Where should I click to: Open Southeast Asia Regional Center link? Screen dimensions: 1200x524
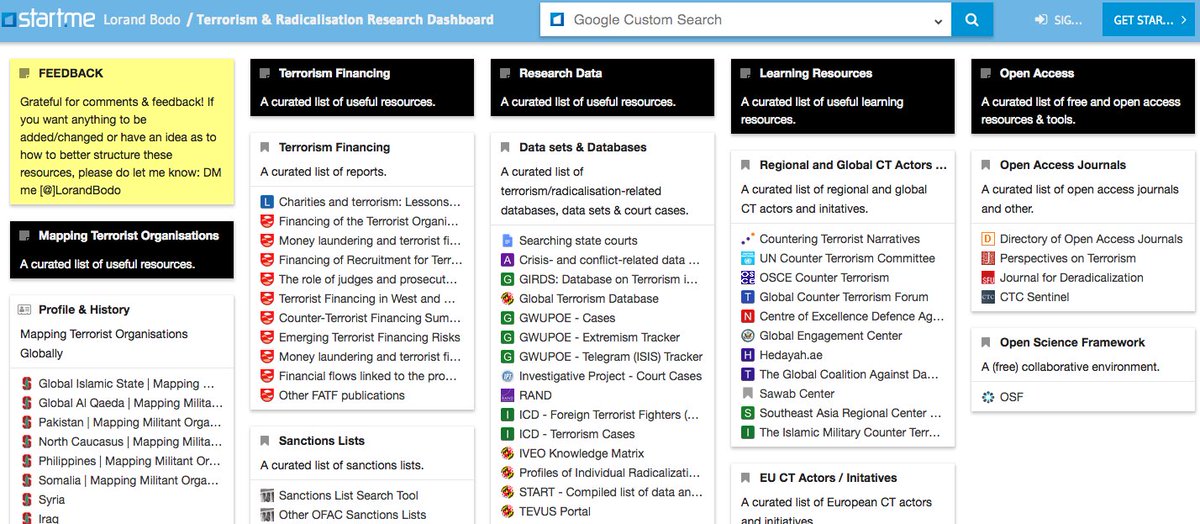point(850,413)
